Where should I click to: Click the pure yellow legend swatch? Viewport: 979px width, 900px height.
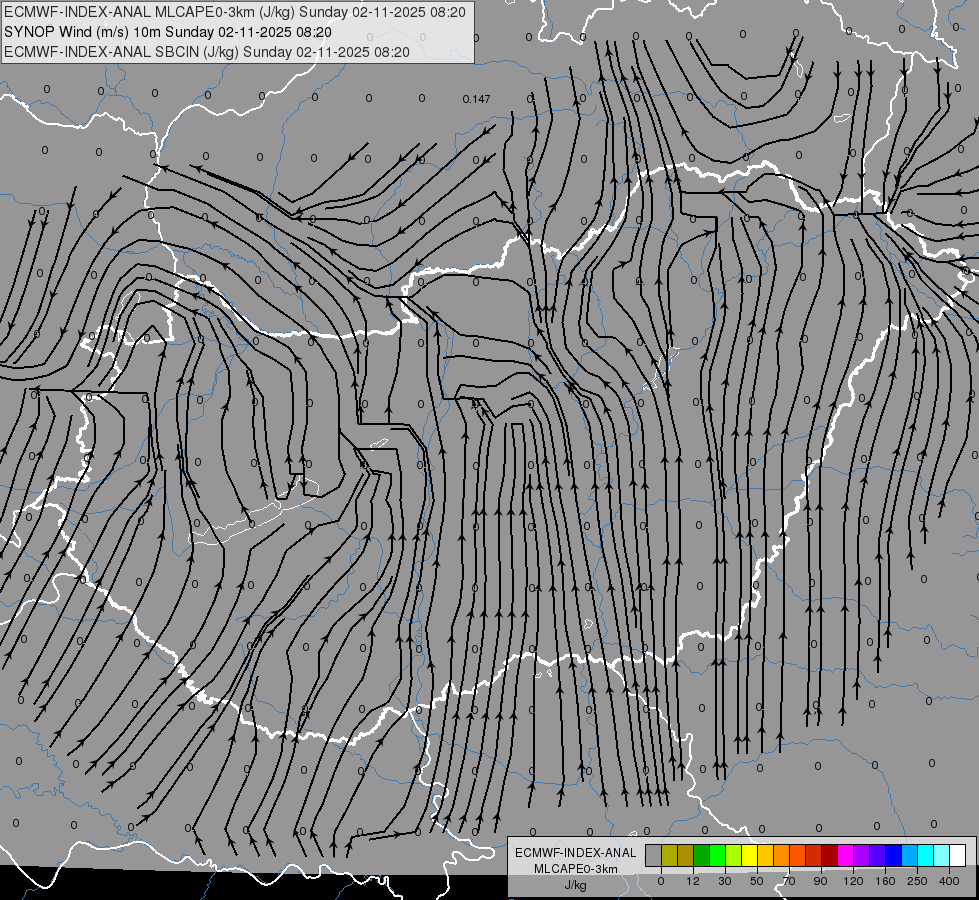click(x=750, y=855)
